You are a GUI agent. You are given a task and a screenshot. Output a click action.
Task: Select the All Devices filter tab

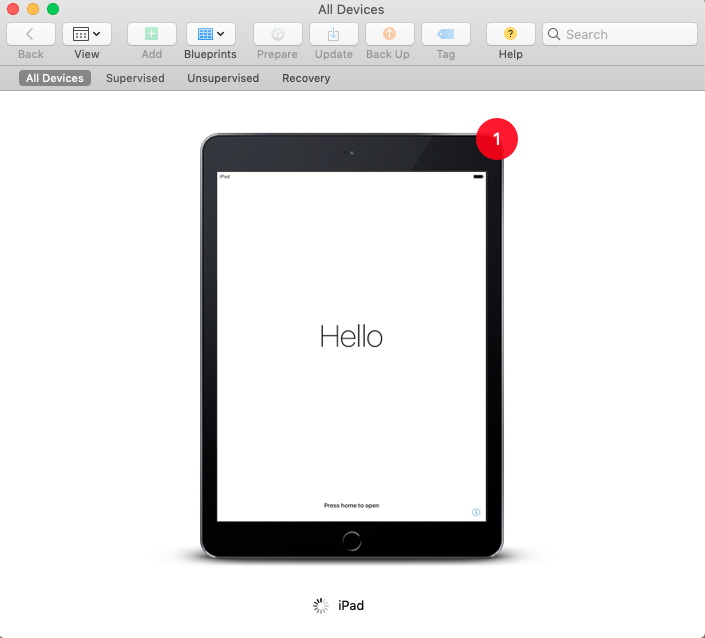point(55,78)
